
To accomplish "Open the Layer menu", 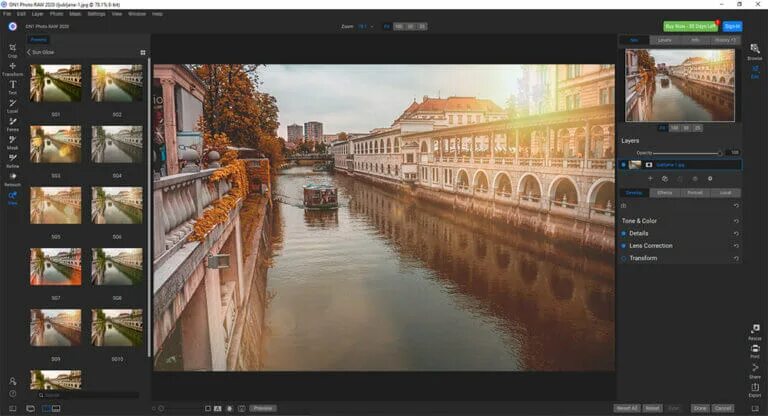I will [37, 14].
